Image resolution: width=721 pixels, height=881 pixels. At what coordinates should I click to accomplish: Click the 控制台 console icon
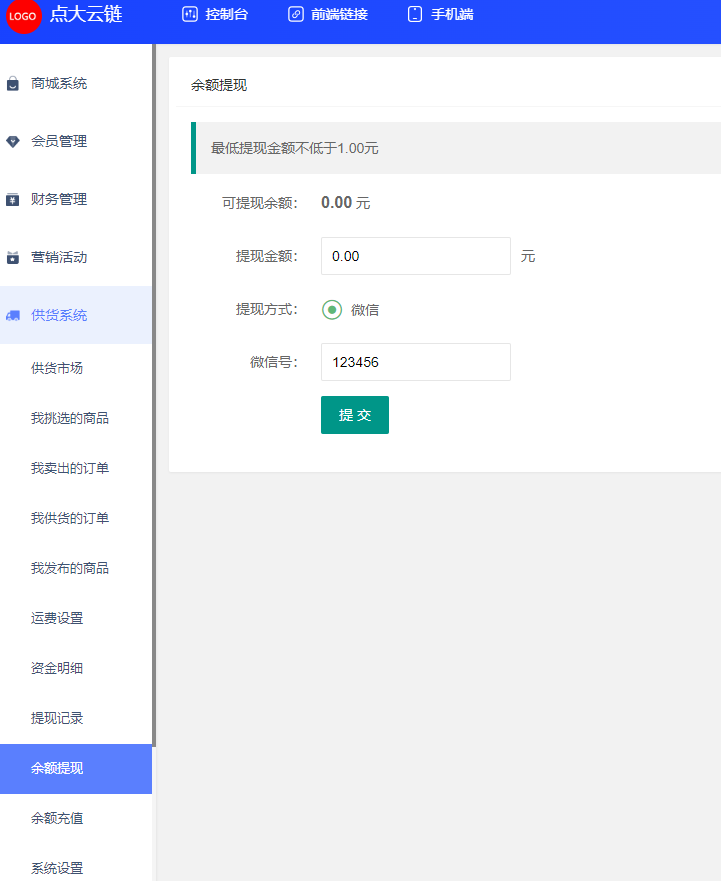190,15
